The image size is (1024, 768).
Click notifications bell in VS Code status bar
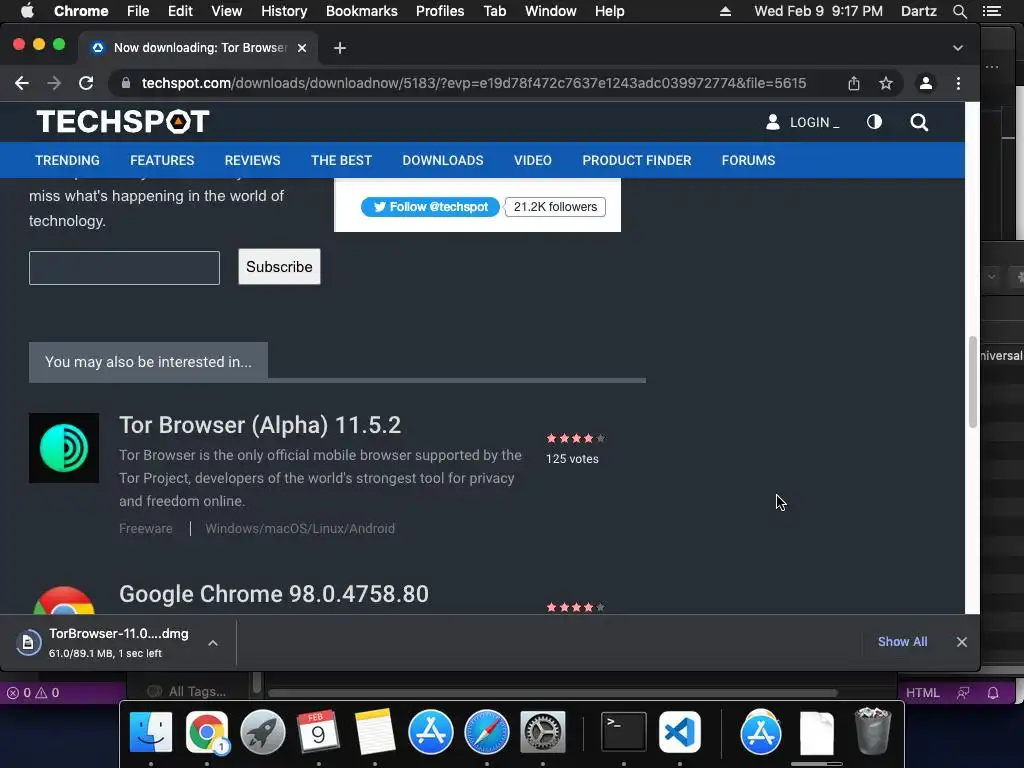(993, 693)
